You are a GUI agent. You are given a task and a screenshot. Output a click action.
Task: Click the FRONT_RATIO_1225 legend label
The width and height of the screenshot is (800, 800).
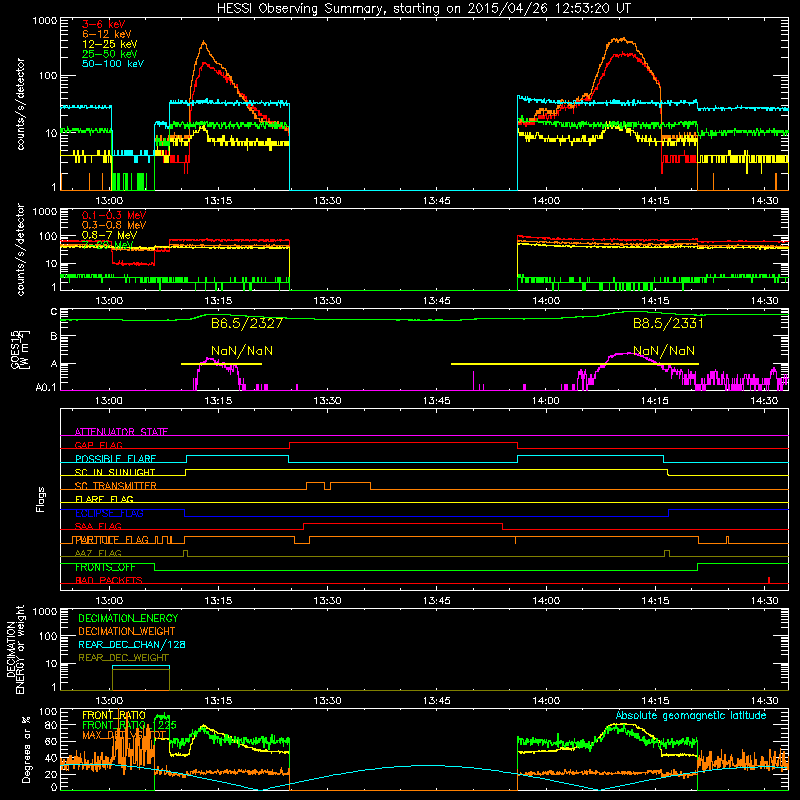tap(129, 726)
